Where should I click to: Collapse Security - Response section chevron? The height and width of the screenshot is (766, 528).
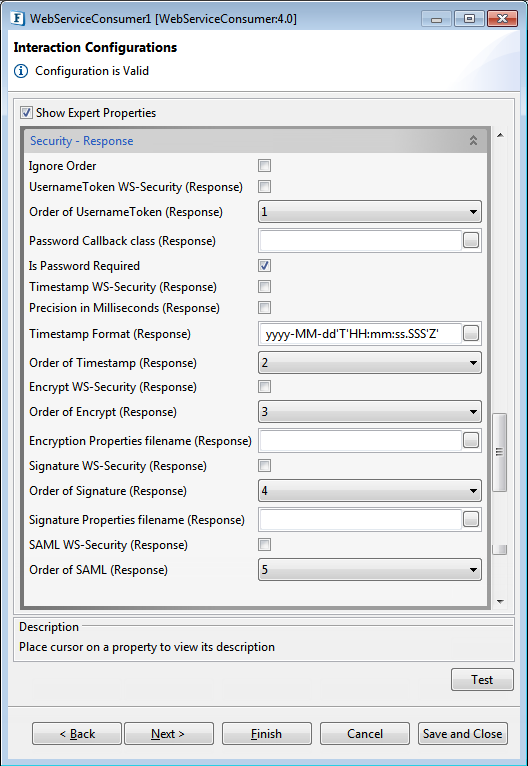473,141
